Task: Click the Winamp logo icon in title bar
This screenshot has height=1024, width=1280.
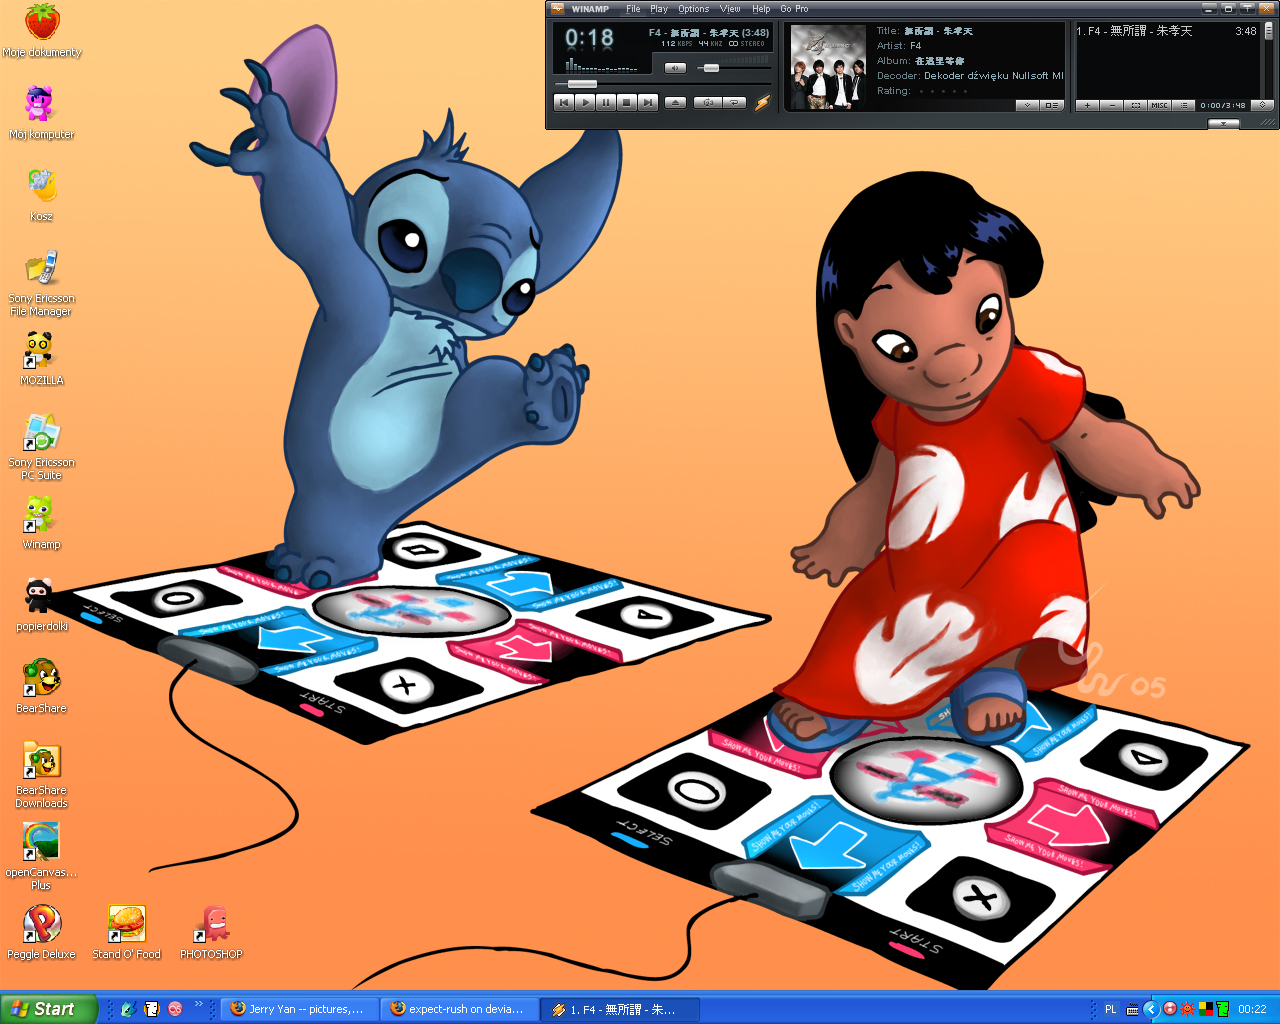Action: 558,9
